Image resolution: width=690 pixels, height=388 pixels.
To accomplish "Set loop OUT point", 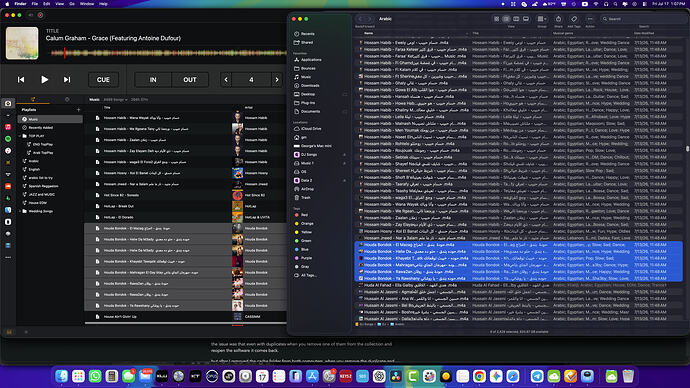I will coord(190,80).
